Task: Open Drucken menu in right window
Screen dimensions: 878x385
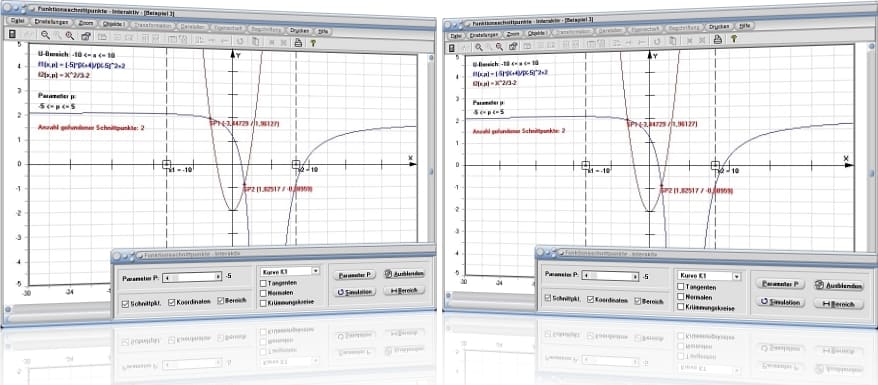Action: [x=719, y=26]
